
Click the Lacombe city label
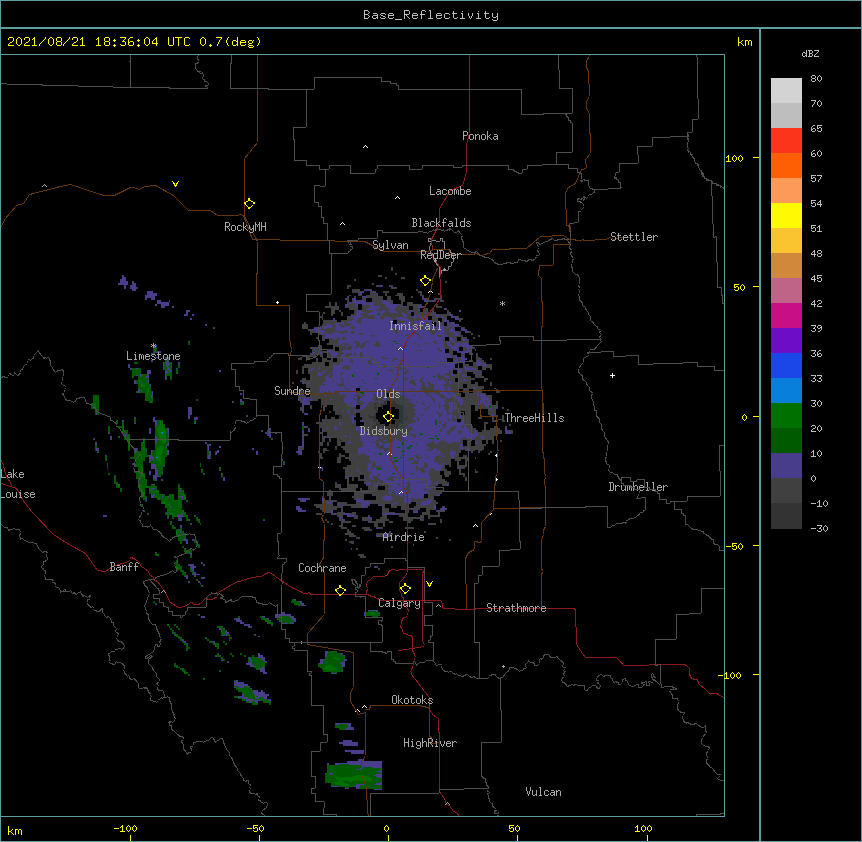[450, 191]
